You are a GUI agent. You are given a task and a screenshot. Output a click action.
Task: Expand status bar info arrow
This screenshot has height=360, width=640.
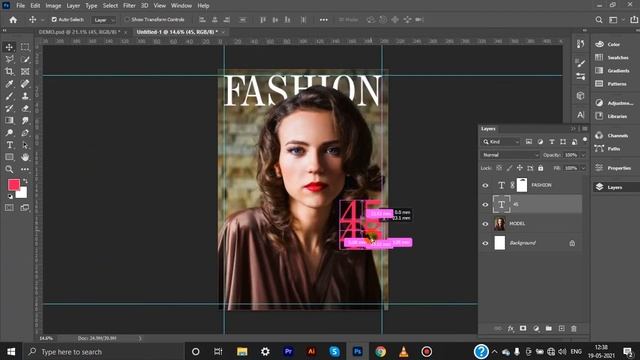click(140, 338)
